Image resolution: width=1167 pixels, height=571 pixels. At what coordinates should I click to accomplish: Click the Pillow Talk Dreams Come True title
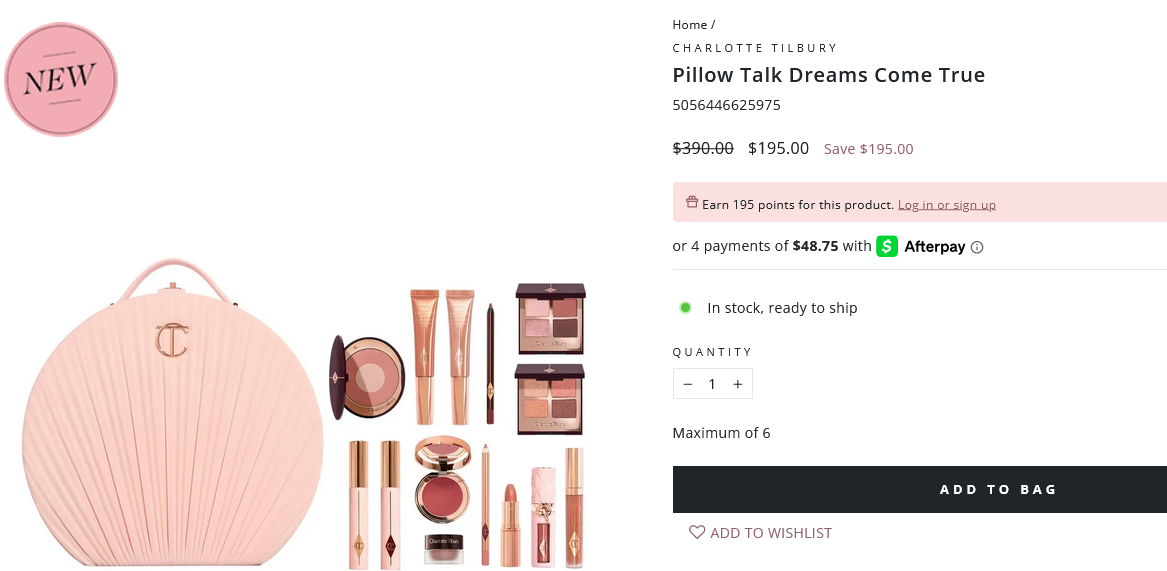[x=828, y=75]
